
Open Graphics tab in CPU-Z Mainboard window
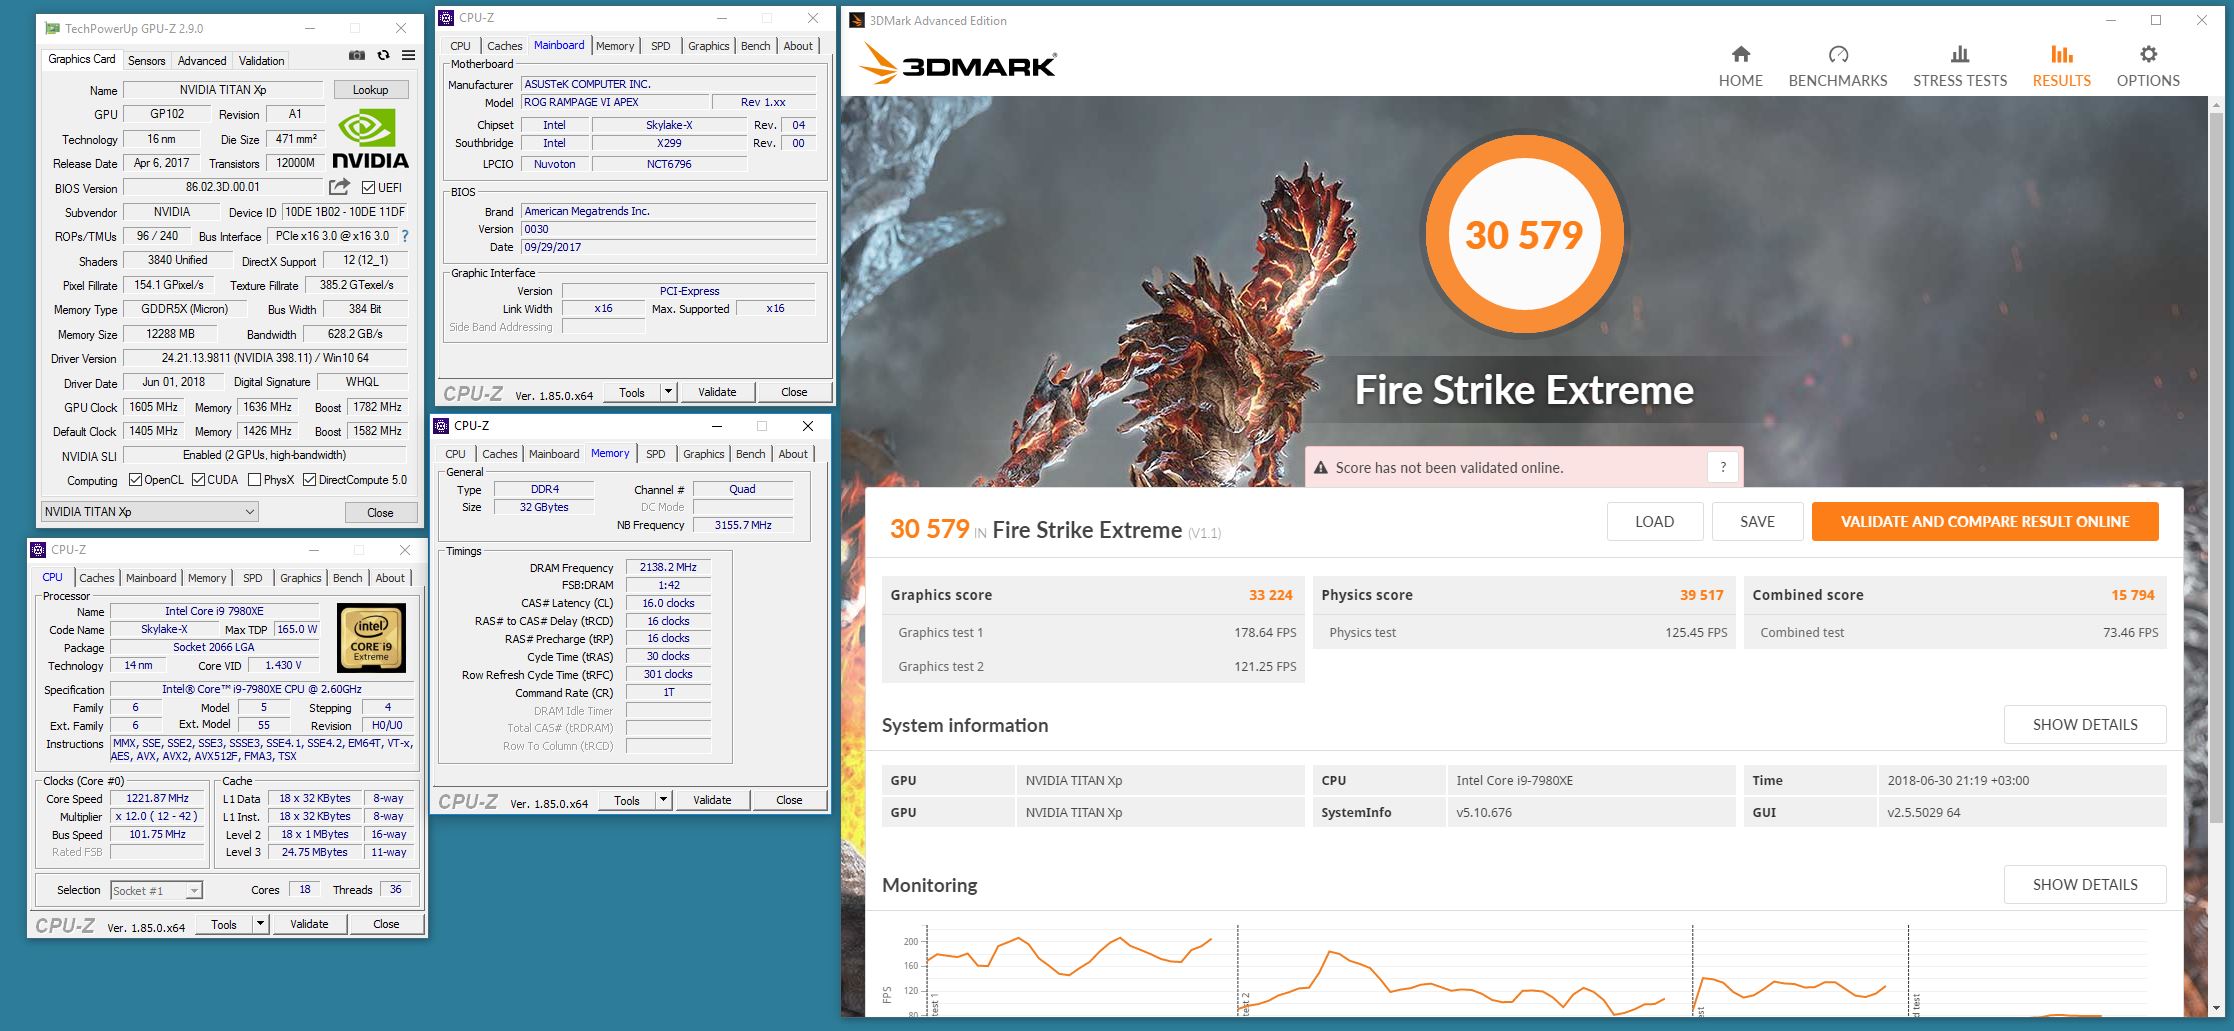(x=709, y=46)
